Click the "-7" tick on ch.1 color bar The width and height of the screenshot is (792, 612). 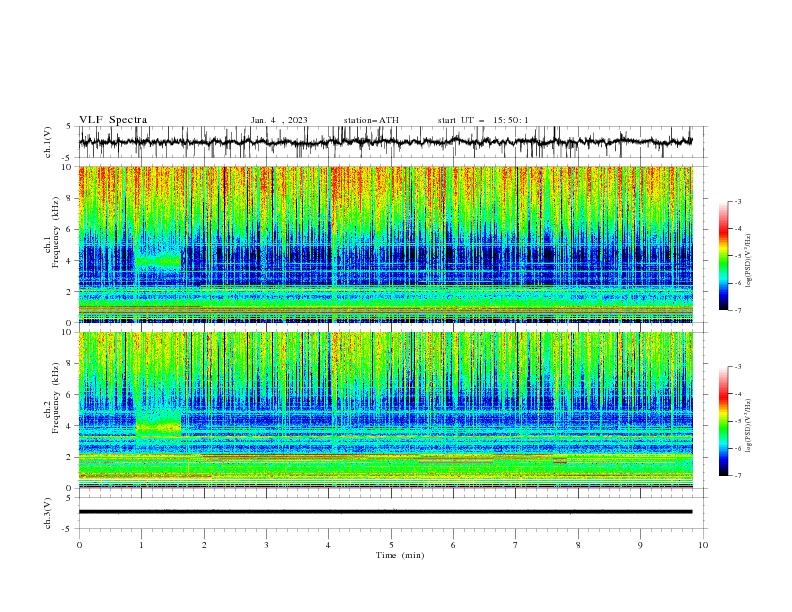(738, 310)
